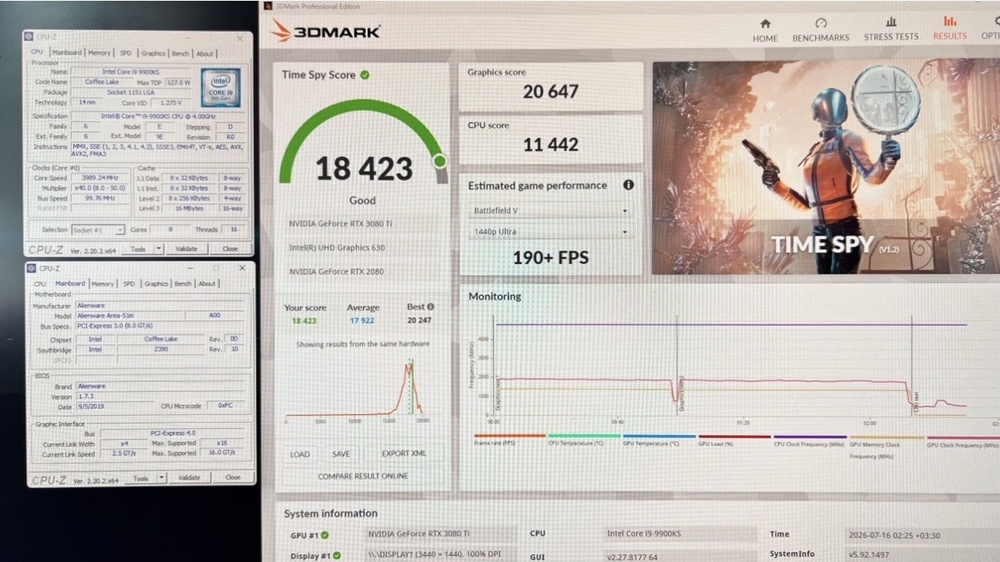Switch to Graphics tab in upper CPU-Z window
This screenshot has height=562, width=1000.
pyautogui.click(x=153, y=54)
